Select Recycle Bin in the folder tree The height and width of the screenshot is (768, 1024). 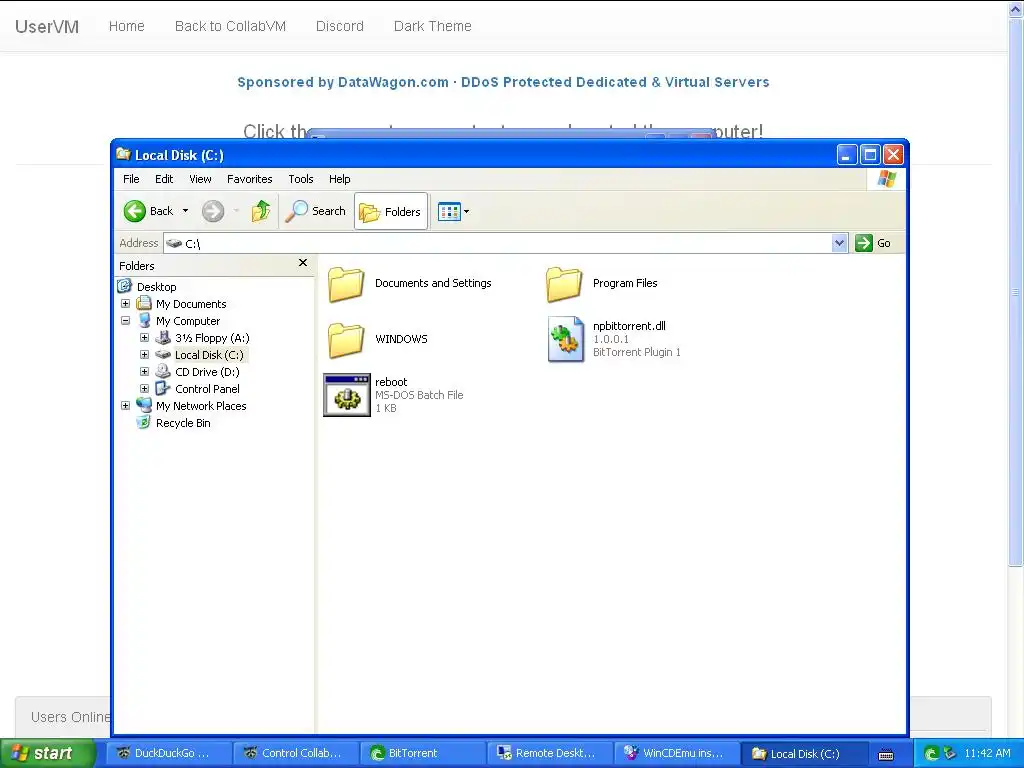click(183, 423)
